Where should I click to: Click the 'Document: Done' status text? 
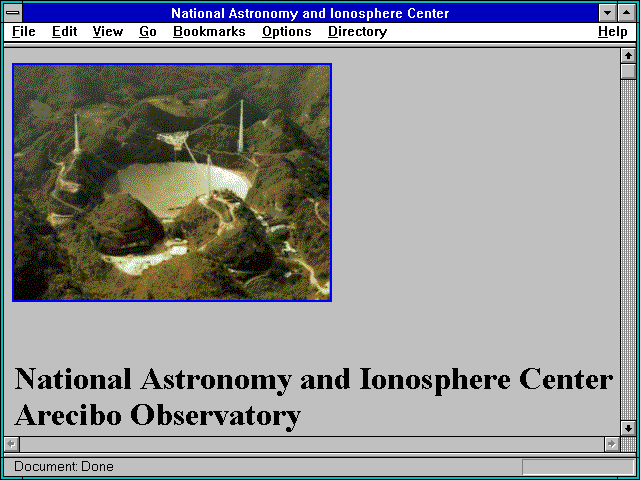click(64, 467)
